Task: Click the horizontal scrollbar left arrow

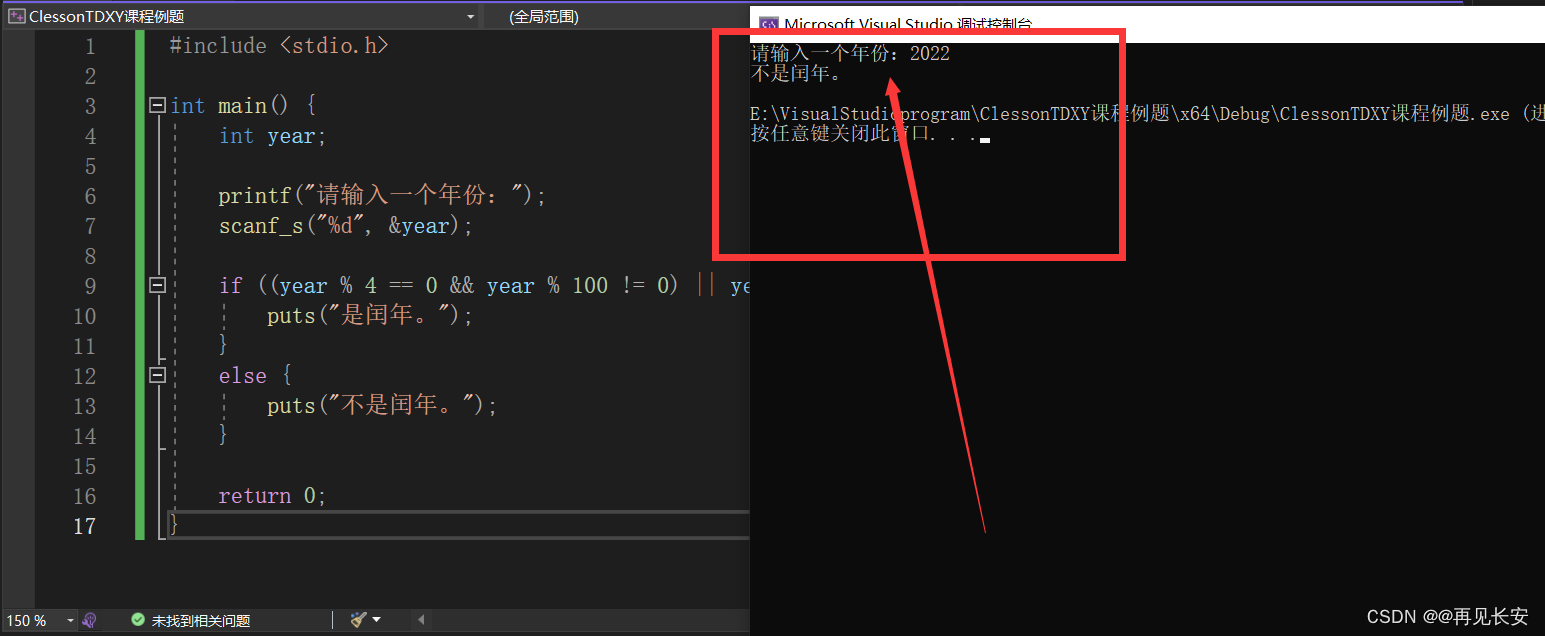Action: (421, 620)
